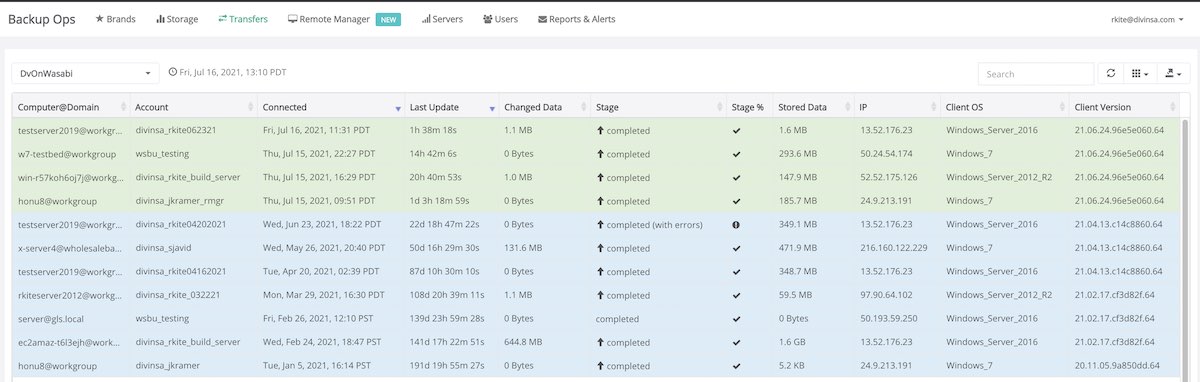This screenshot has width=1200, height=382.
Task: Focus the Search input field
Action: point(1036,73)
